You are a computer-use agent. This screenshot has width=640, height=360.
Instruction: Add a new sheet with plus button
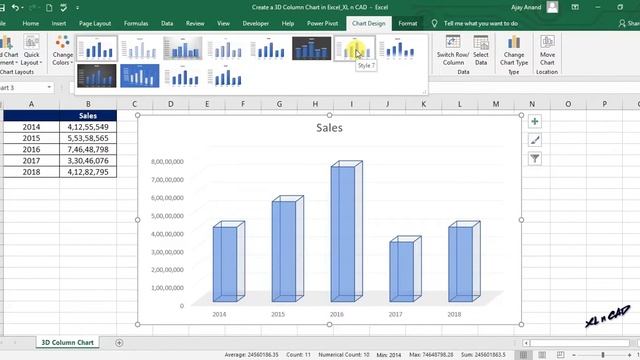[119, 343]
